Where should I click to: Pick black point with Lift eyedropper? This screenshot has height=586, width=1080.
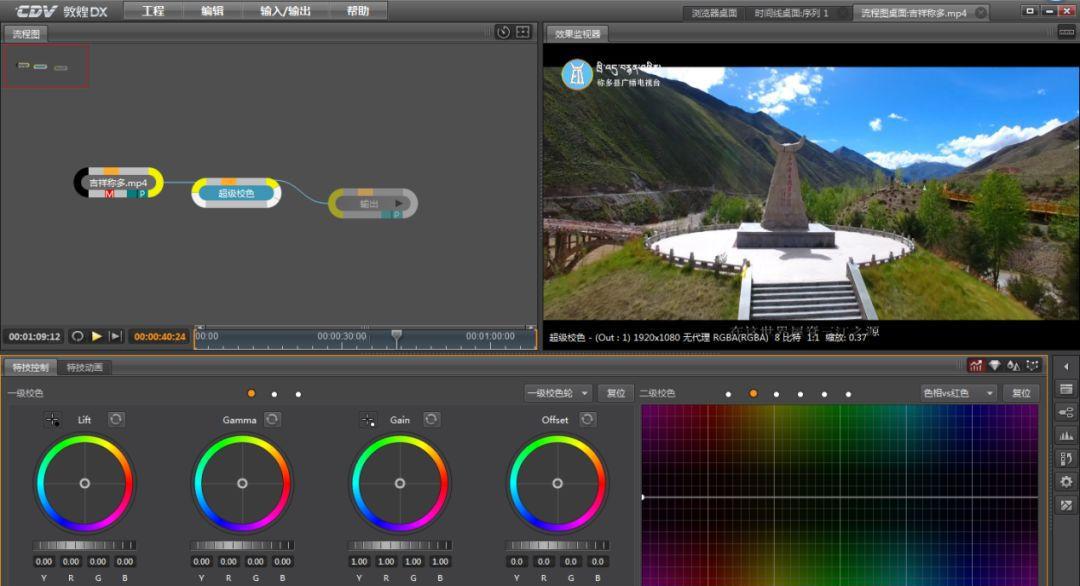(52, 419)
